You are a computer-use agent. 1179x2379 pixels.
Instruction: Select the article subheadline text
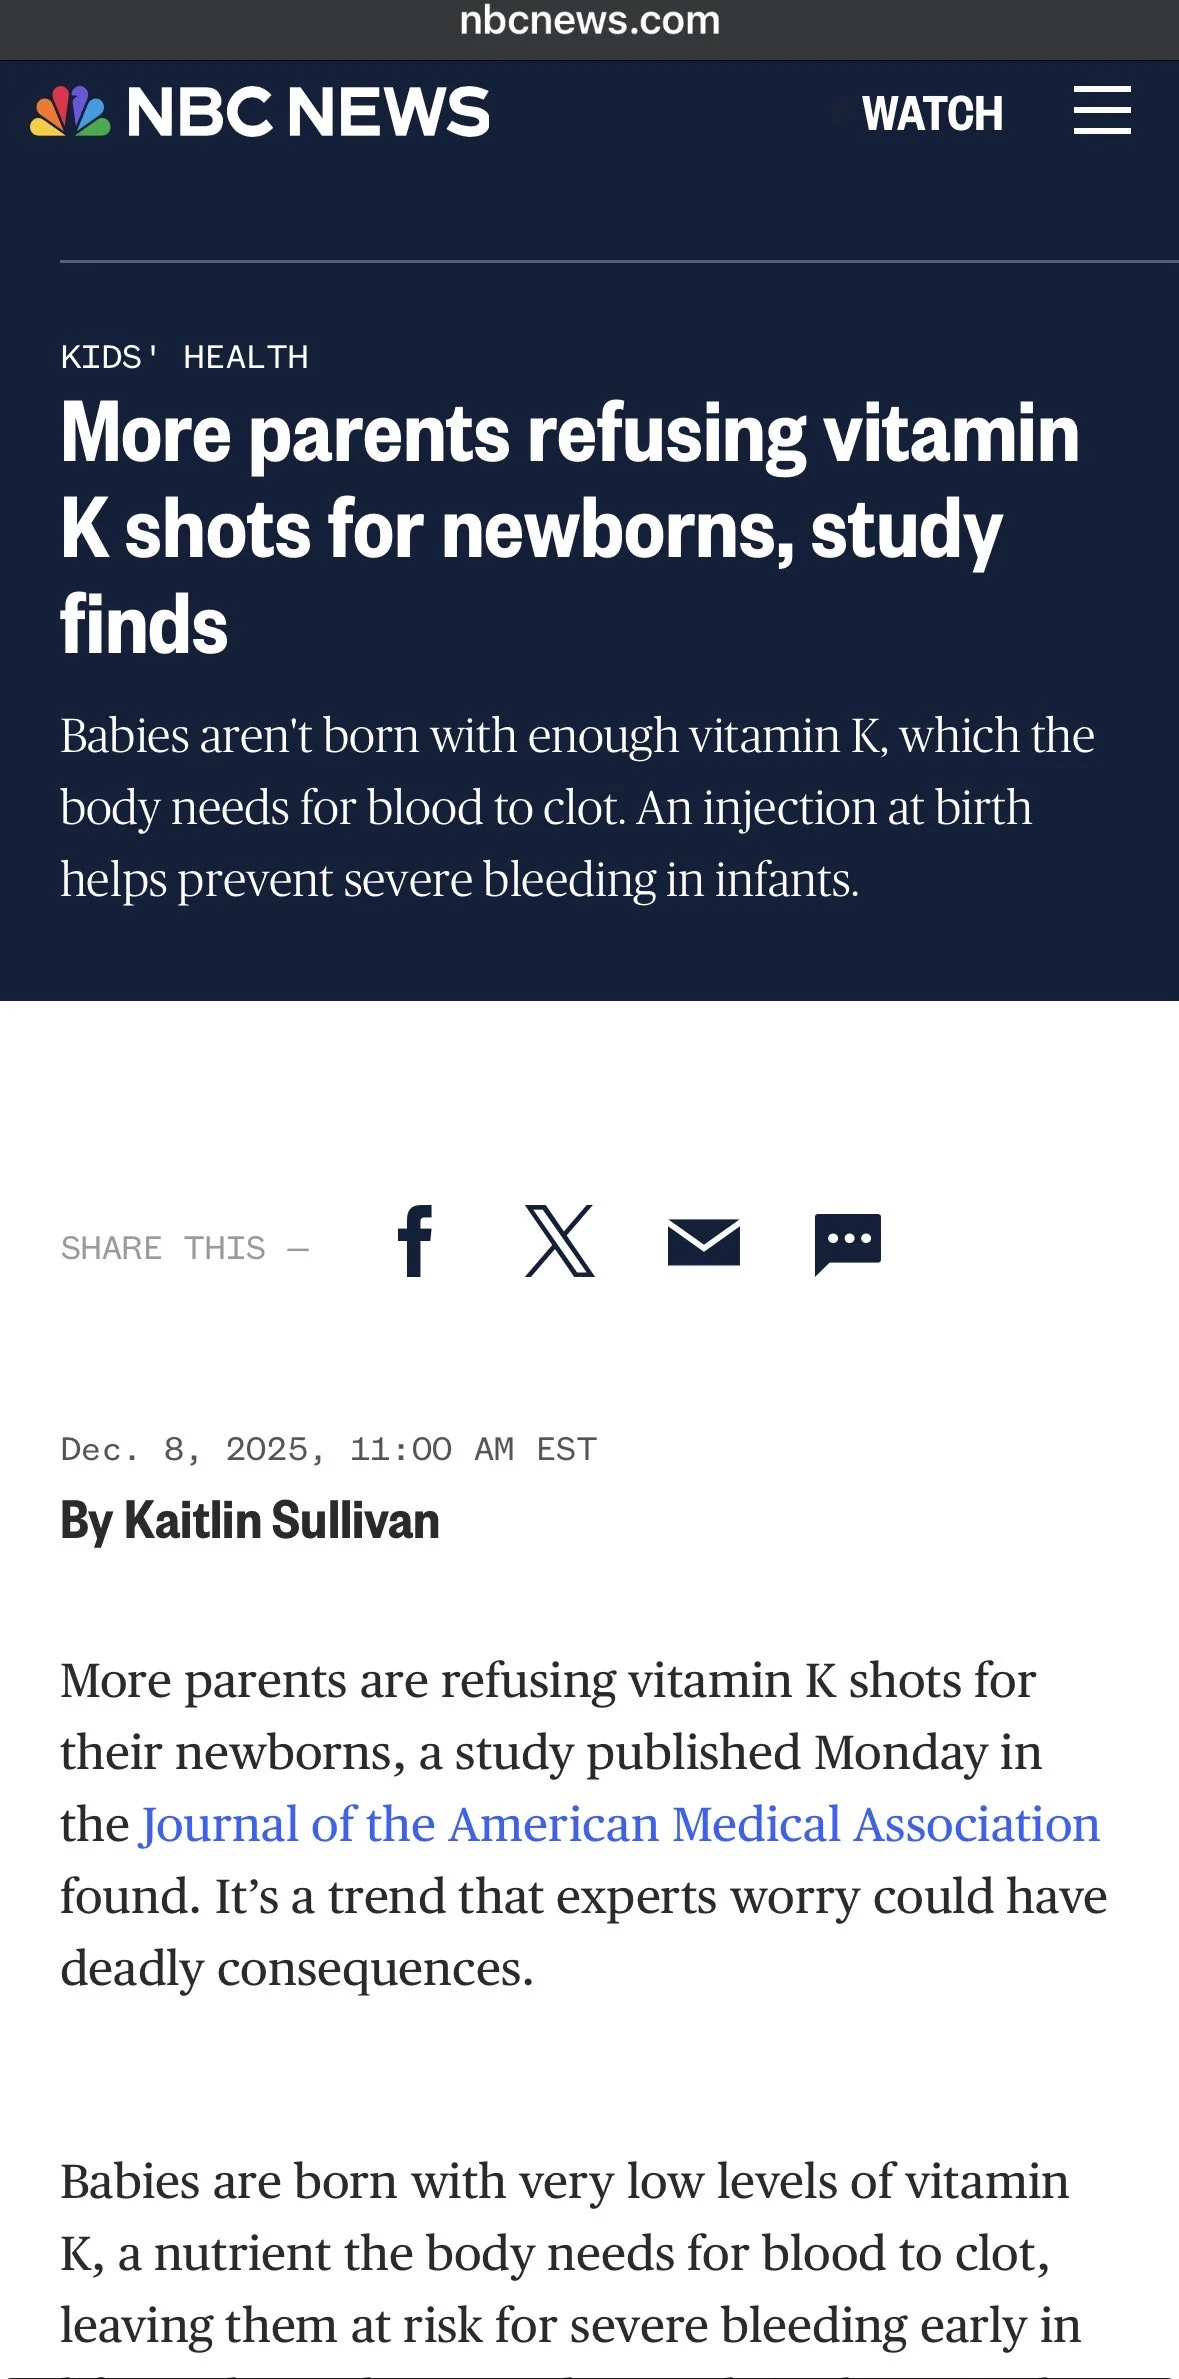pyautogui.click(x=578, y=806)
